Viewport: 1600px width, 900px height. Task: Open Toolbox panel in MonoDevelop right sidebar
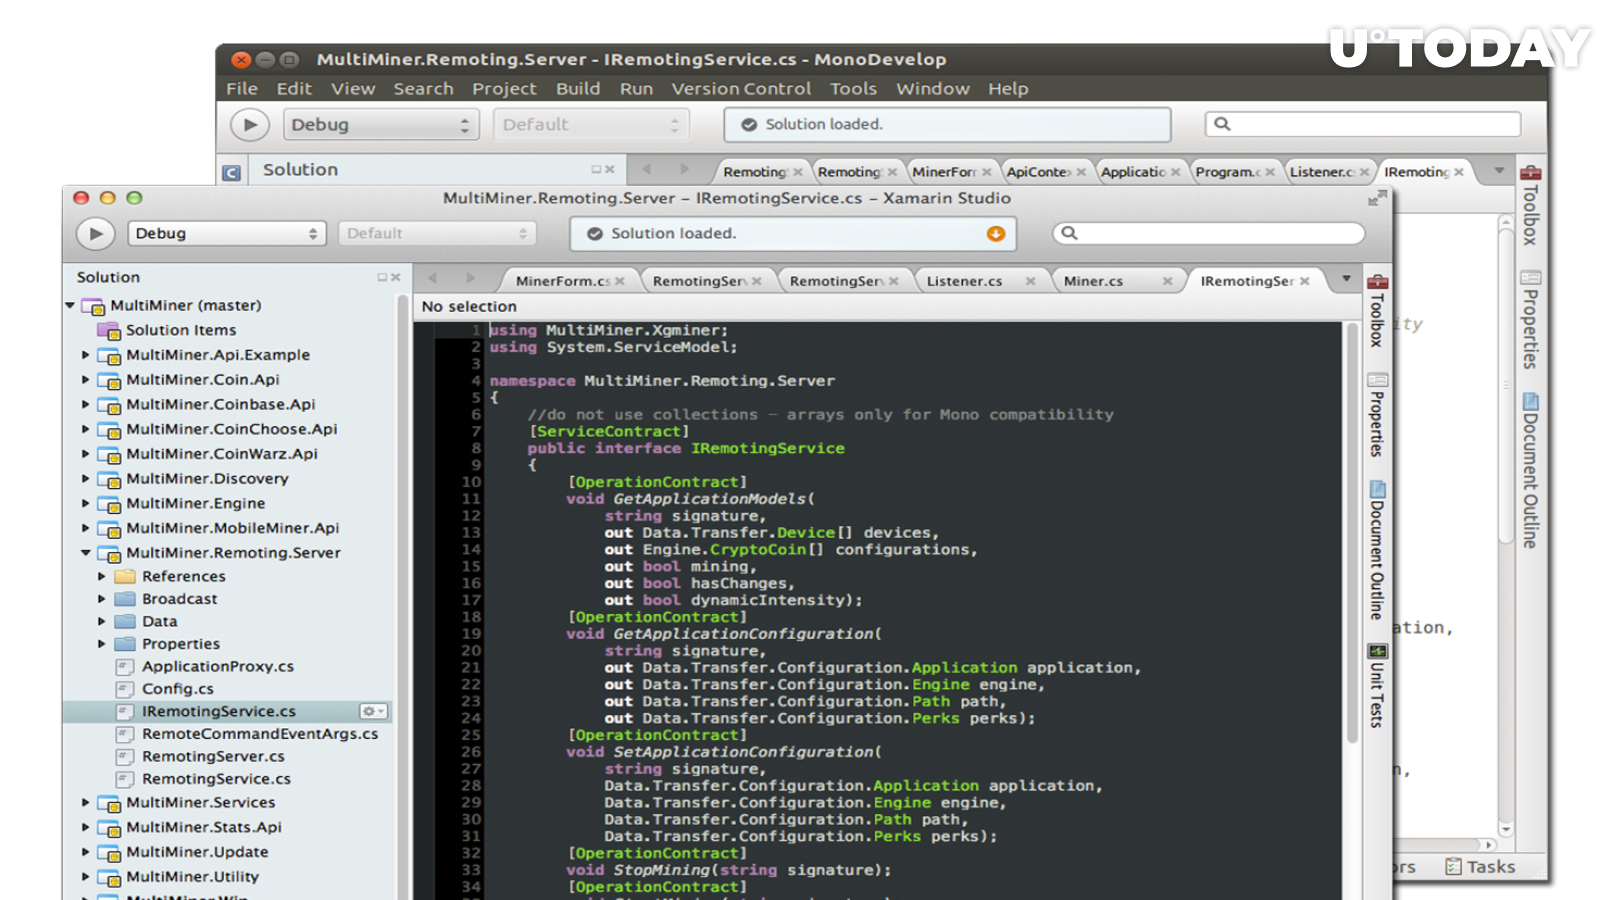1530,205
